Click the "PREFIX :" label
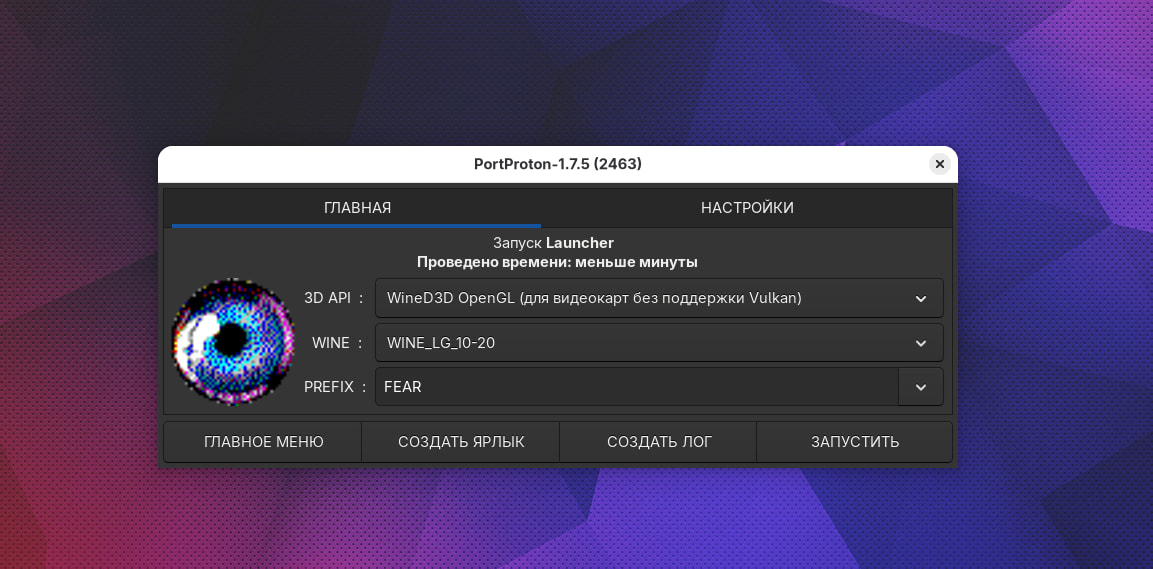The width and height of the screenshot is (1153, 569). [x=335, y=387]
